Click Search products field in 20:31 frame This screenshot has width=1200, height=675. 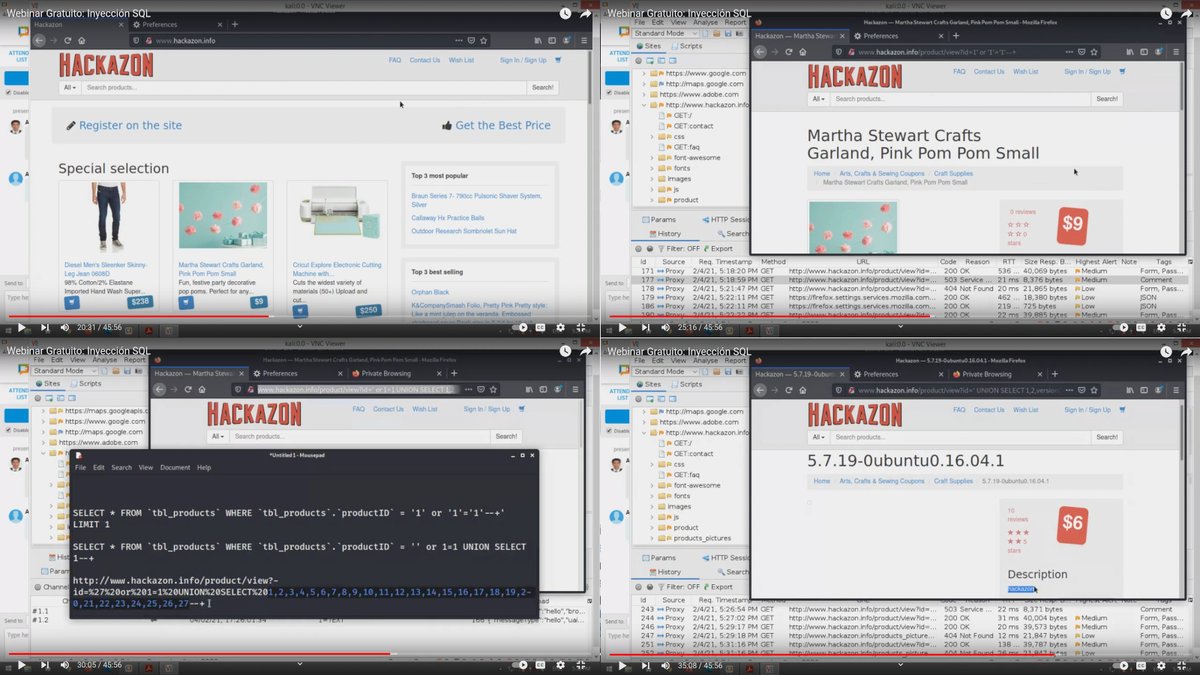pyautogui.click(x=303, y=87)
